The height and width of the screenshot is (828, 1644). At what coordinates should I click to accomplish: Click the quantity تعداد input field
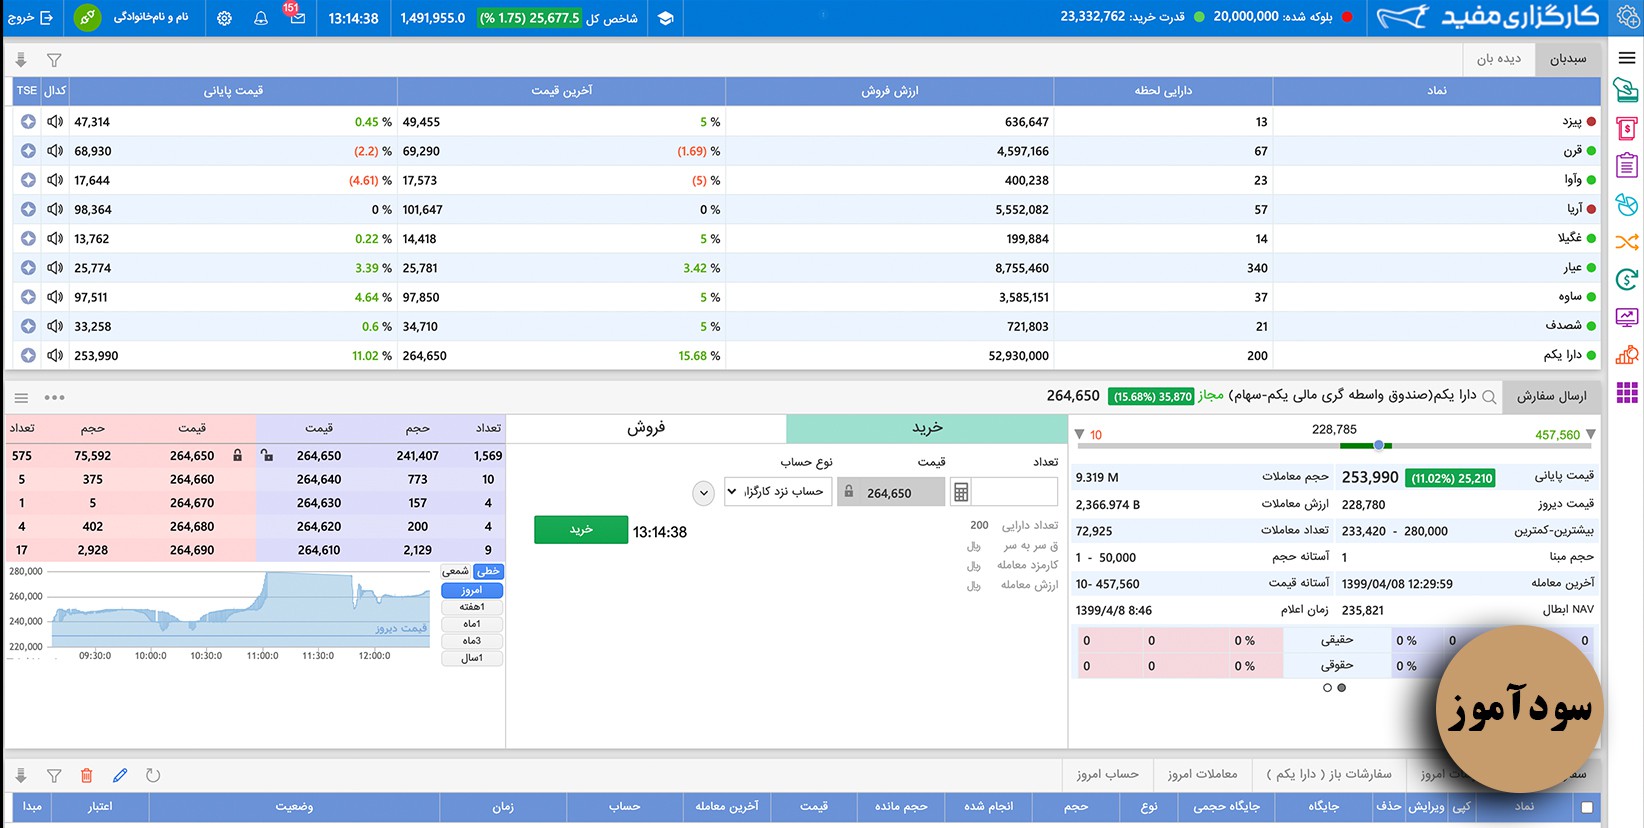tap(1014, 491)
